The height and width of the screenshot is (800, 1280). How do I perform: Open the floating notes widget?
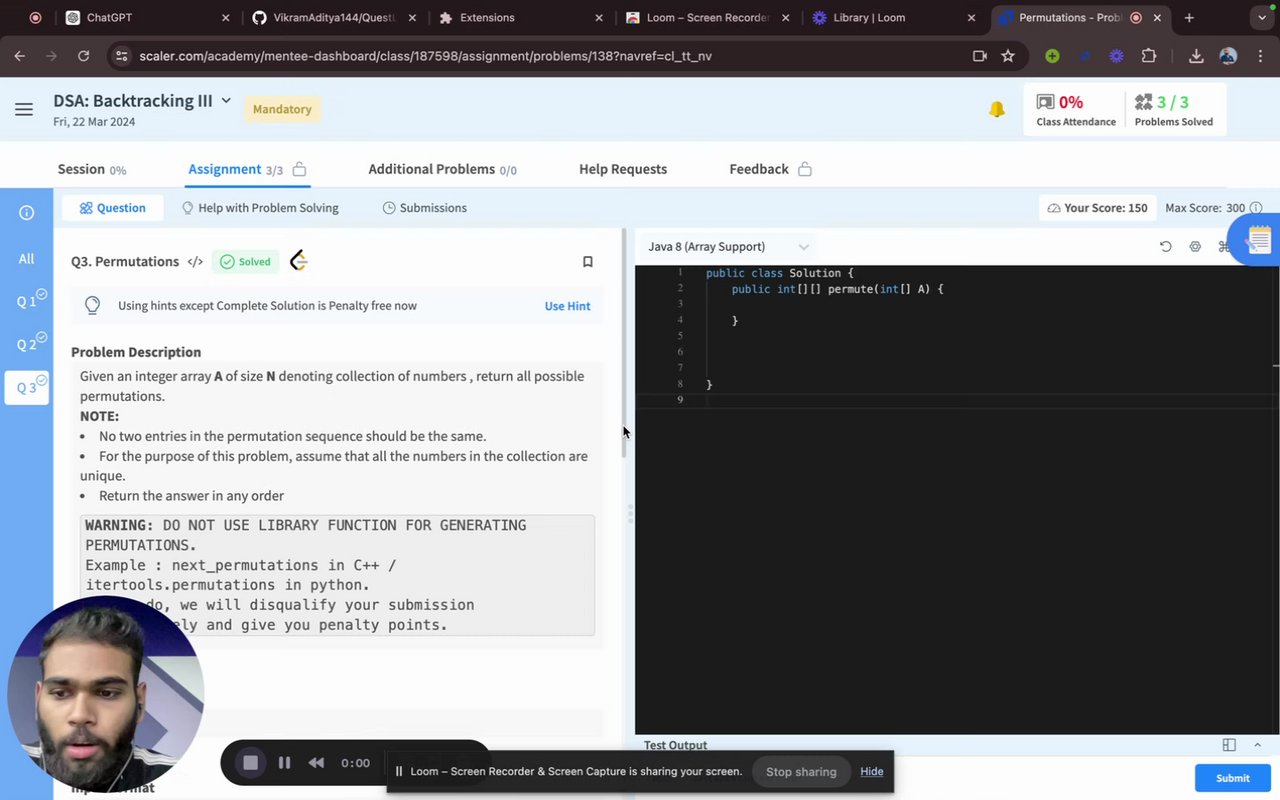click(x=1258, y=240)
